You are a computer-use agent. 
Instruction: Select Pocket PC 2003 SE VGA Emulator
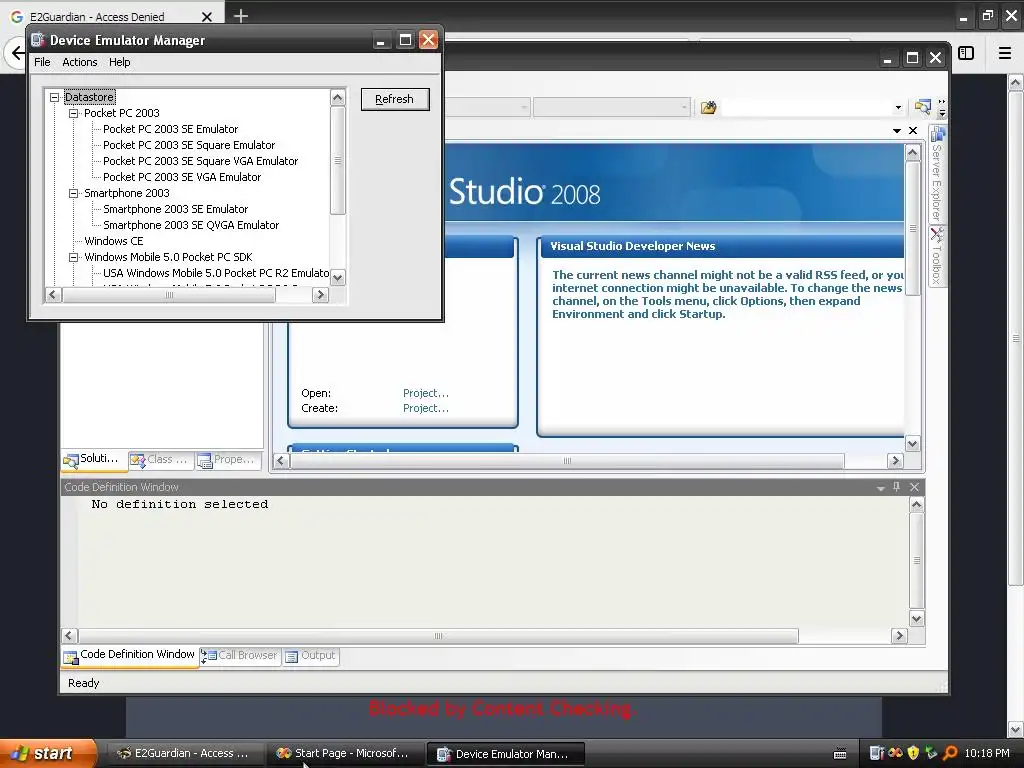point(182,177)
